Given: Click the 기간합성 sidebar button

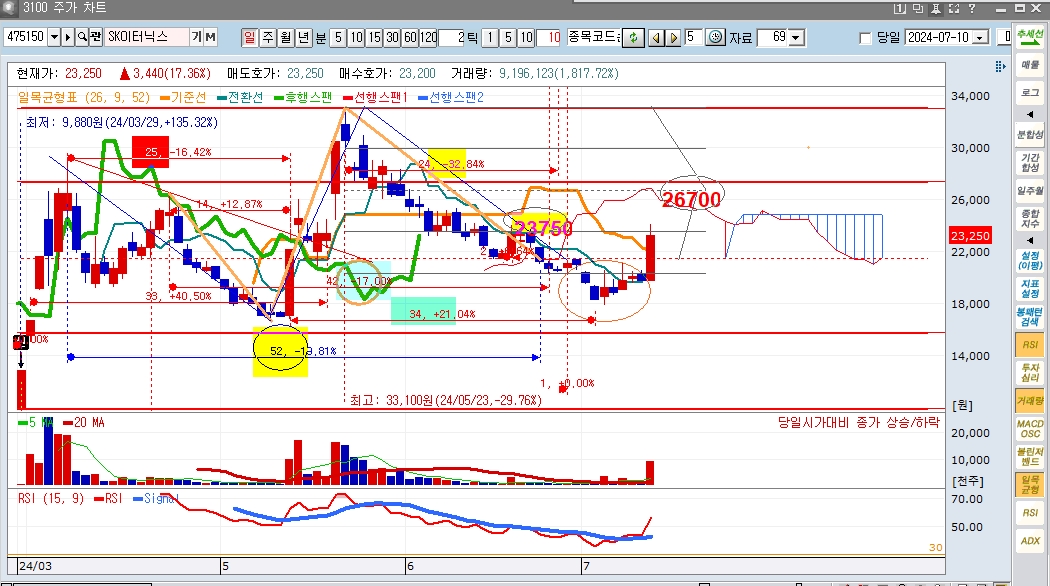Looking at the screenshot, I should [x=1030, y=162].
